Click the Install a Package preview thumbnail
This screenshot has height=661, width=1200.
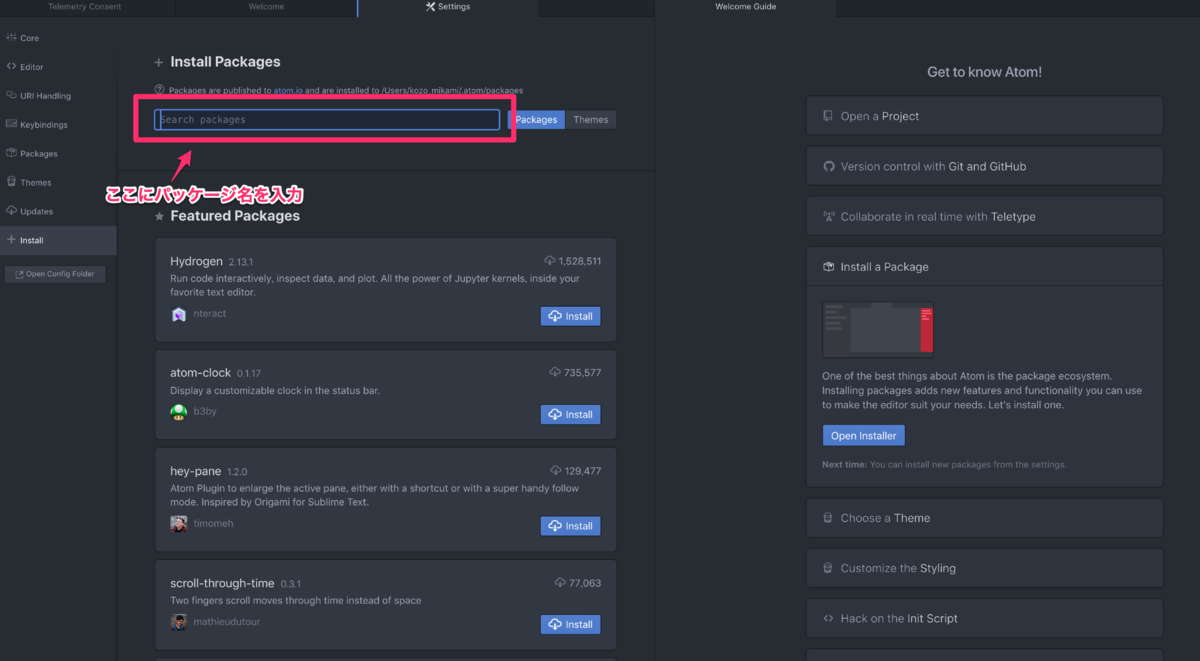click(878, 330)
